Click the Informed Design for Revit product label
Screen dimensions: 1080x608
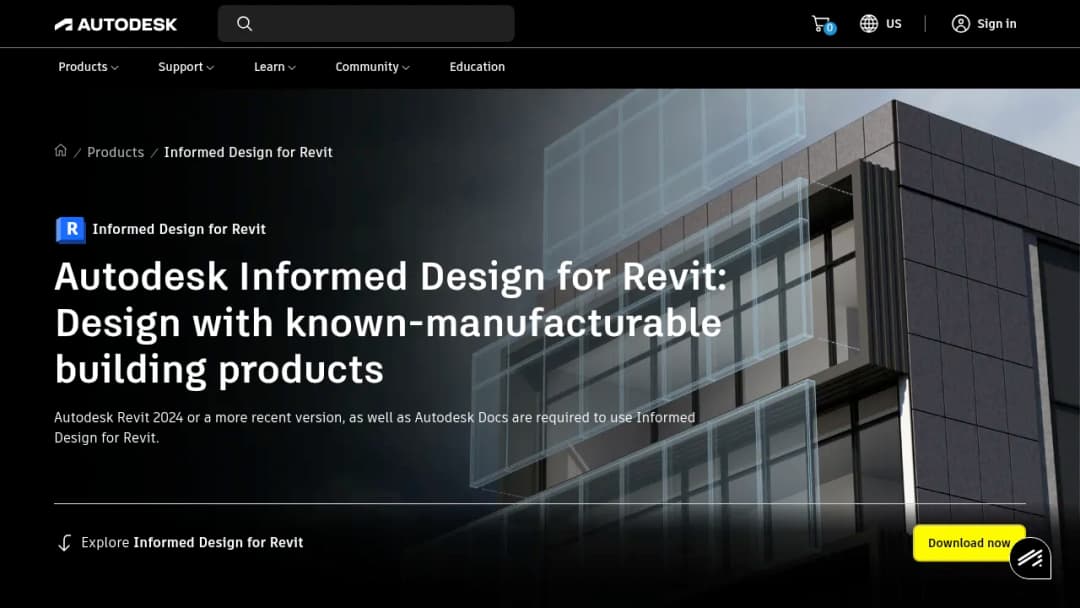coord(179,229)
